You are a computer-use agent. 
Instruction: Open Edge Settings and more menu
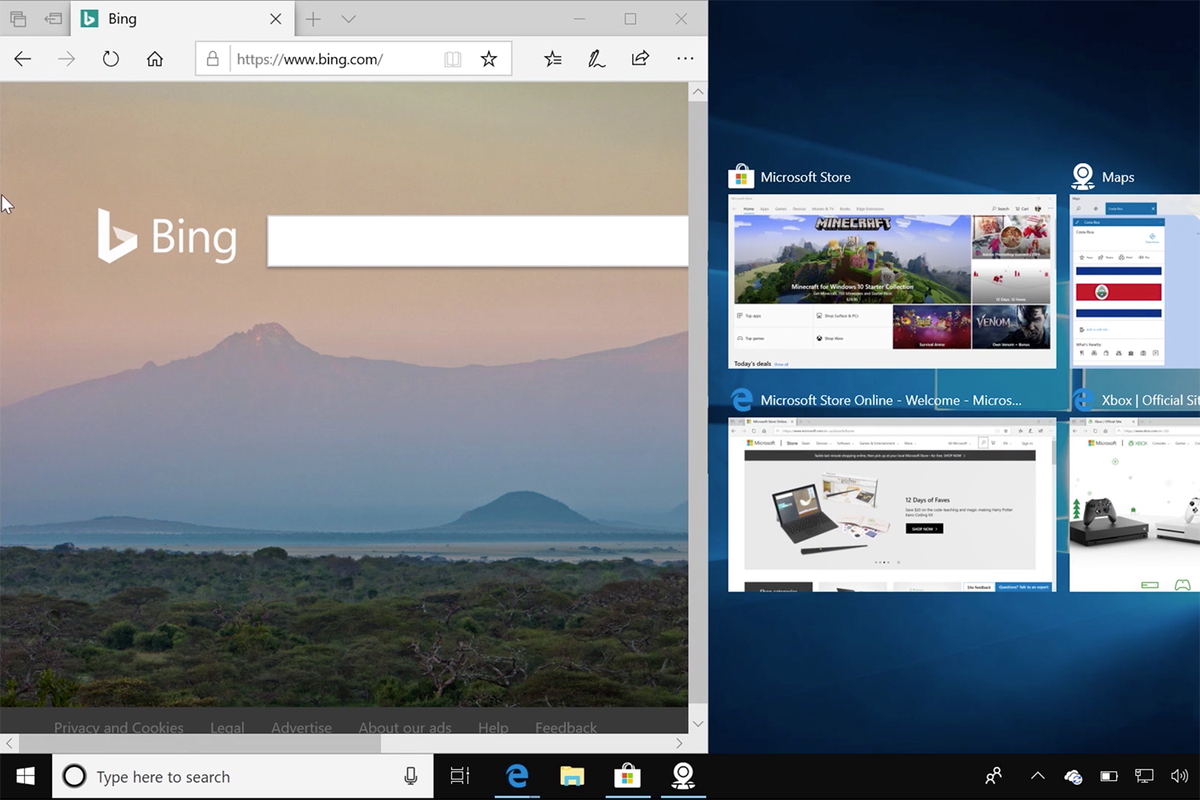click(x=685, y=59)
